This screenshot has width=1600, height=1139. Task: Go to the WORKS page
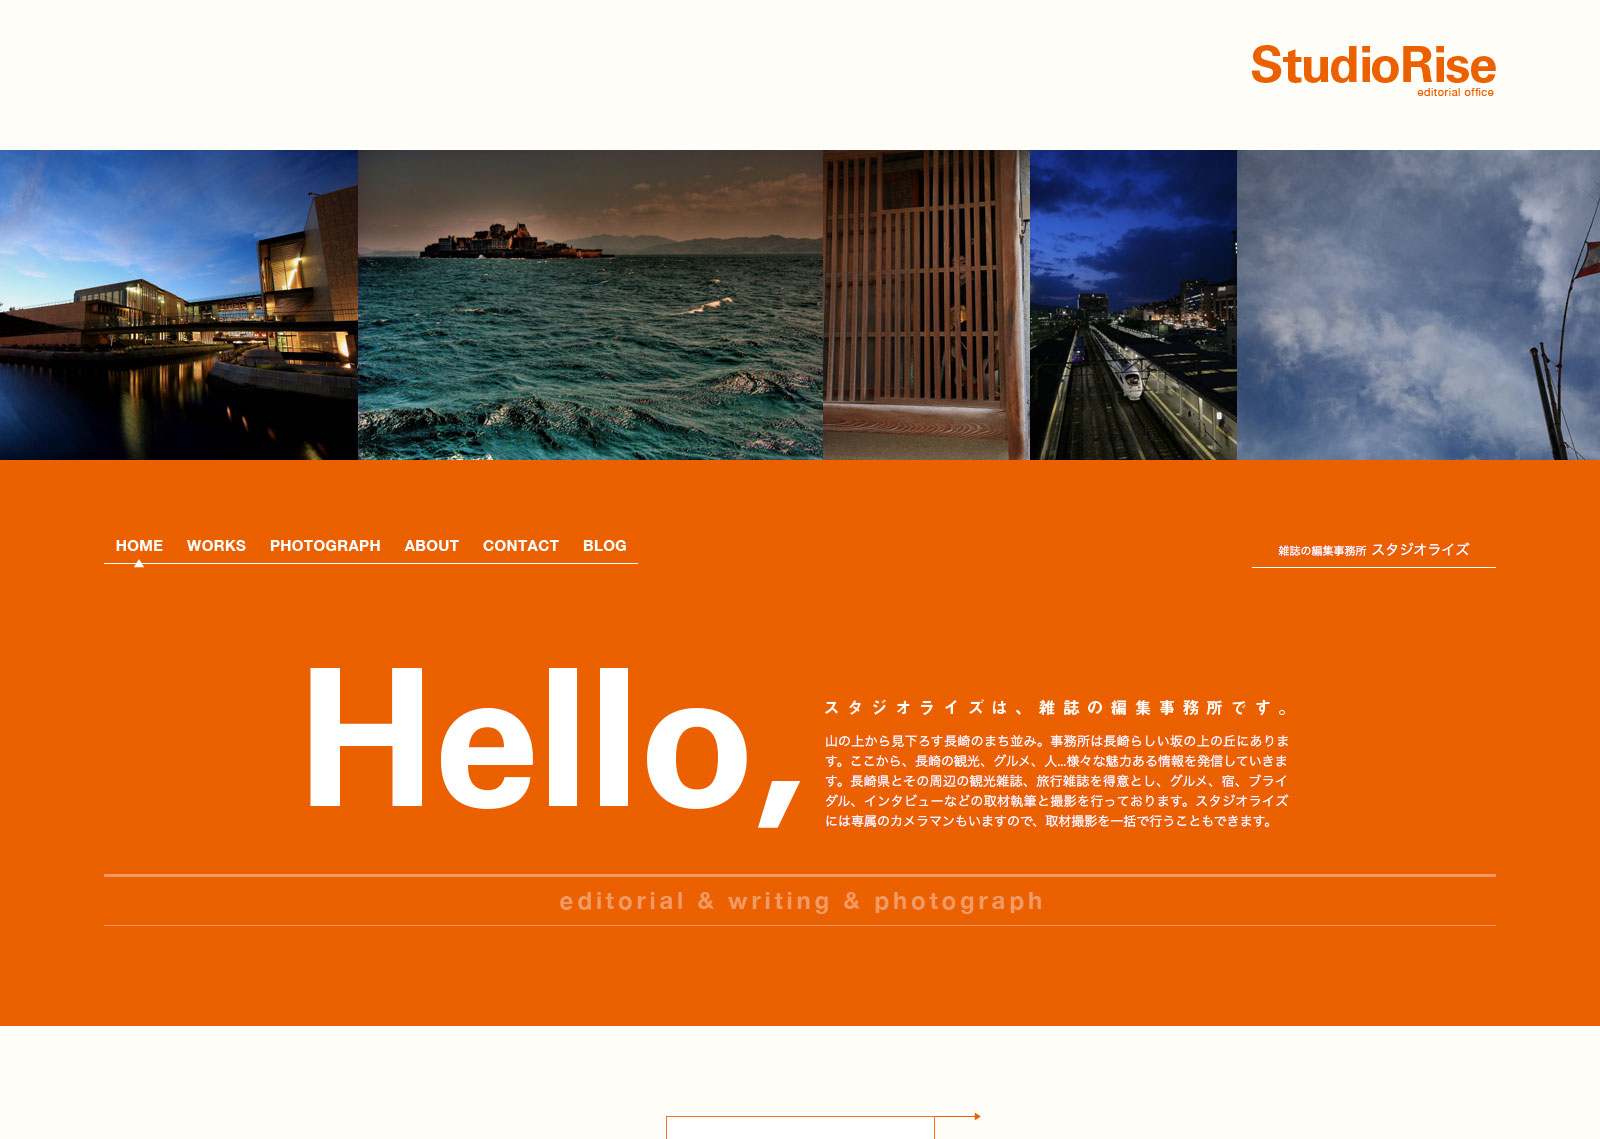coord(216,546)
